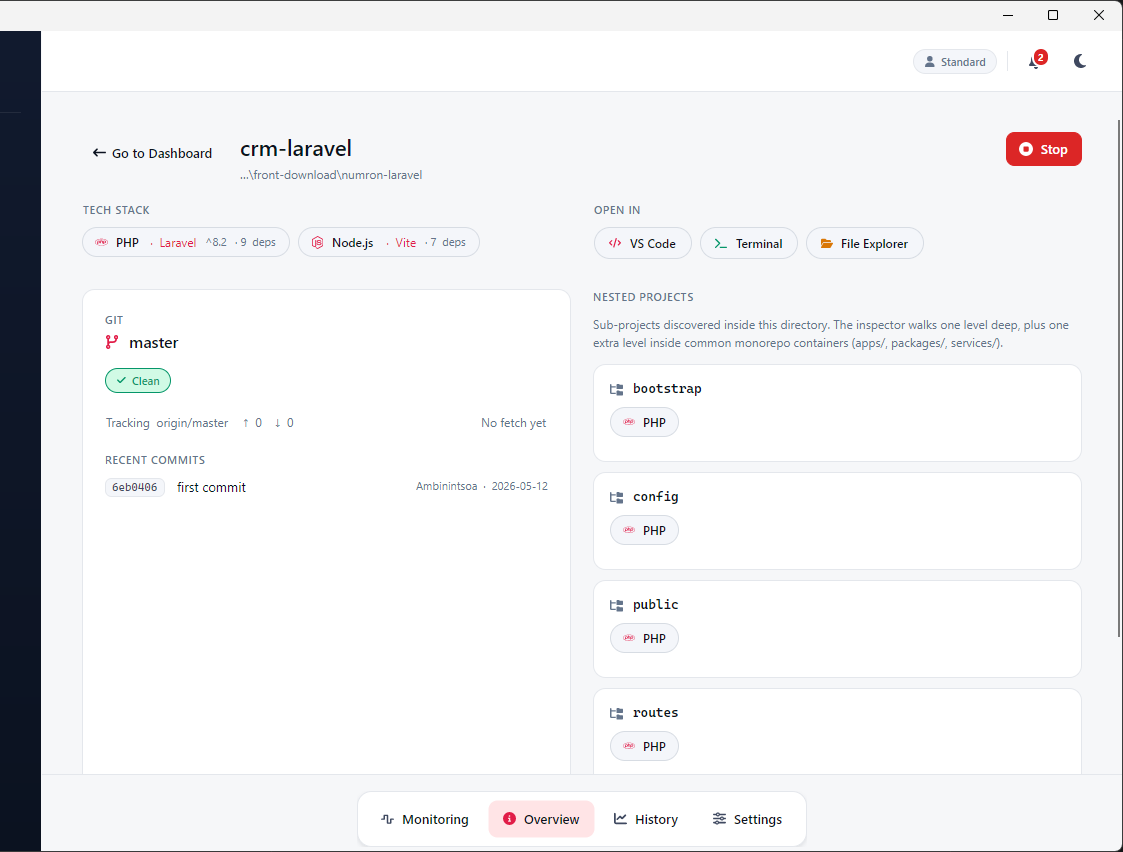Open project in Terminal
Viewport: 1123px width, 852px height.
[x=748, y=243]
